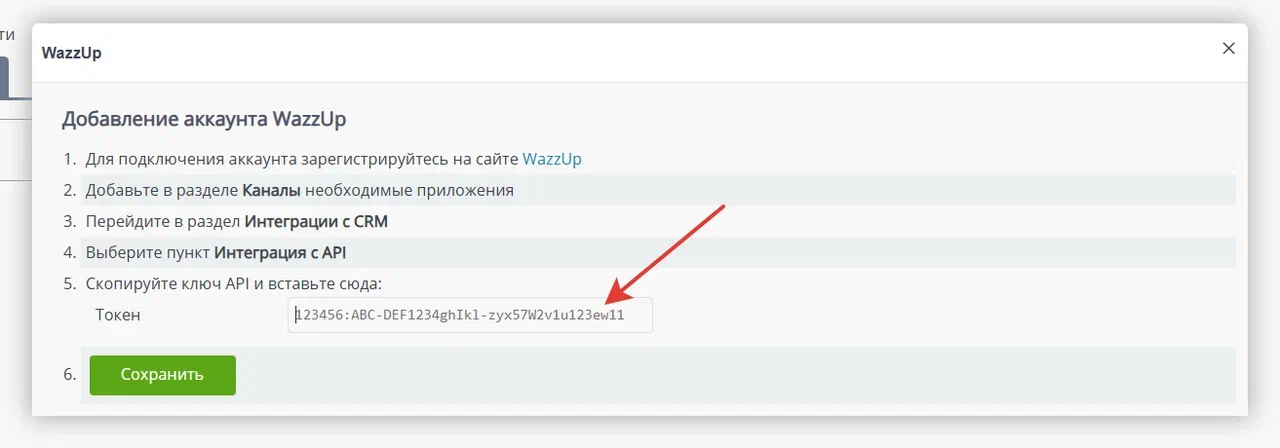Click the WazzUp dialog title bar text

tap(71, 53)
